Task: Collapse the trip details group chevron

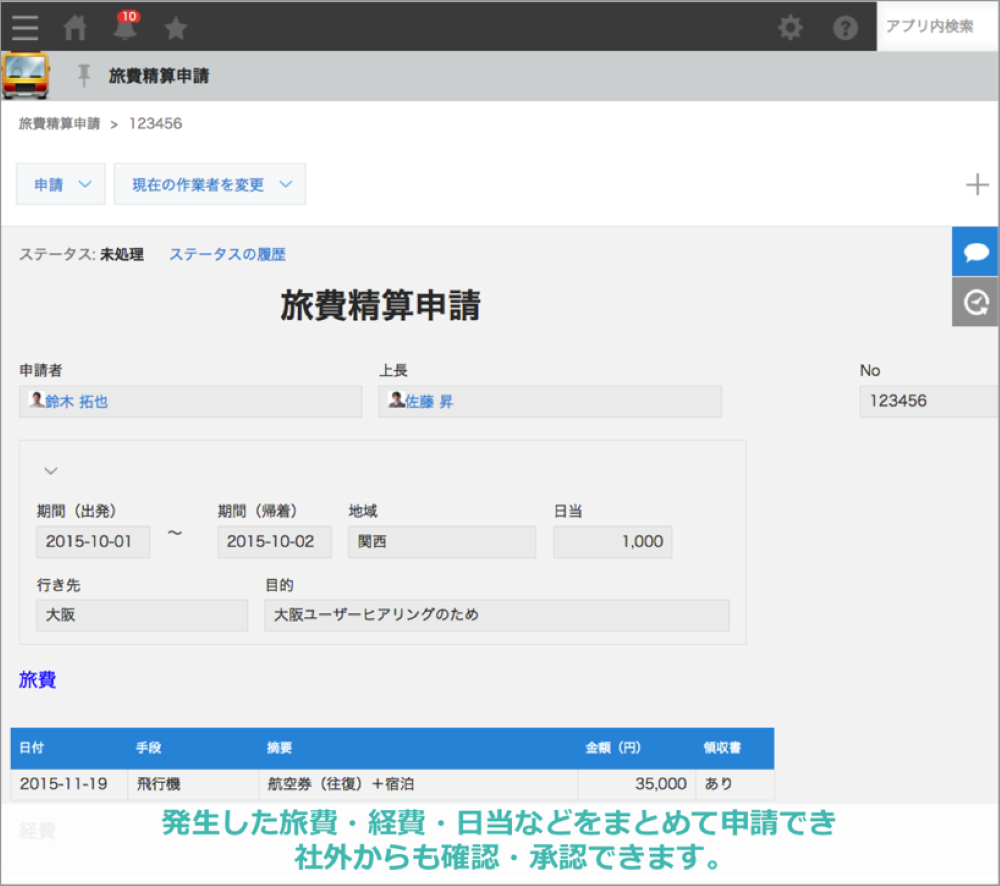Action: (x=51, y=470)
